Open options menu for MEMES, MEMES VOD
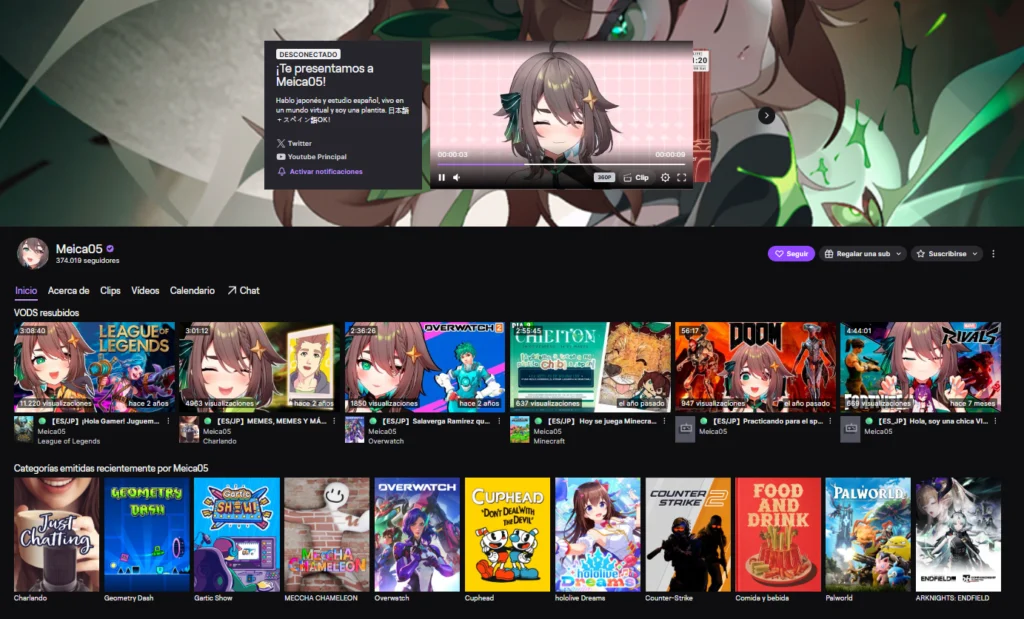1024x619 pixels. [x=334, y=422]
